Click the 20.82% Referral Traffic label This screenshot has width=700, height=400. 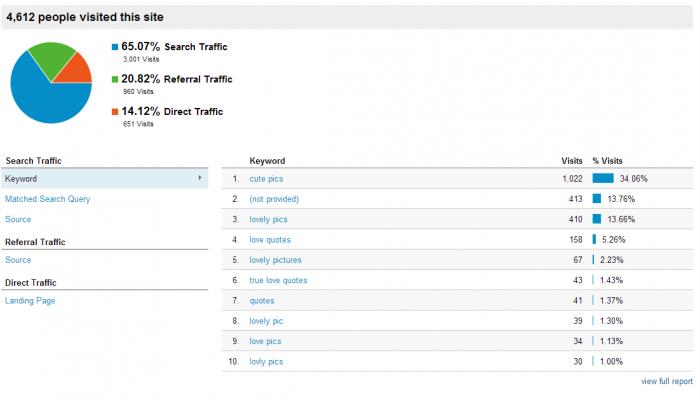click(x=177, y=79)
